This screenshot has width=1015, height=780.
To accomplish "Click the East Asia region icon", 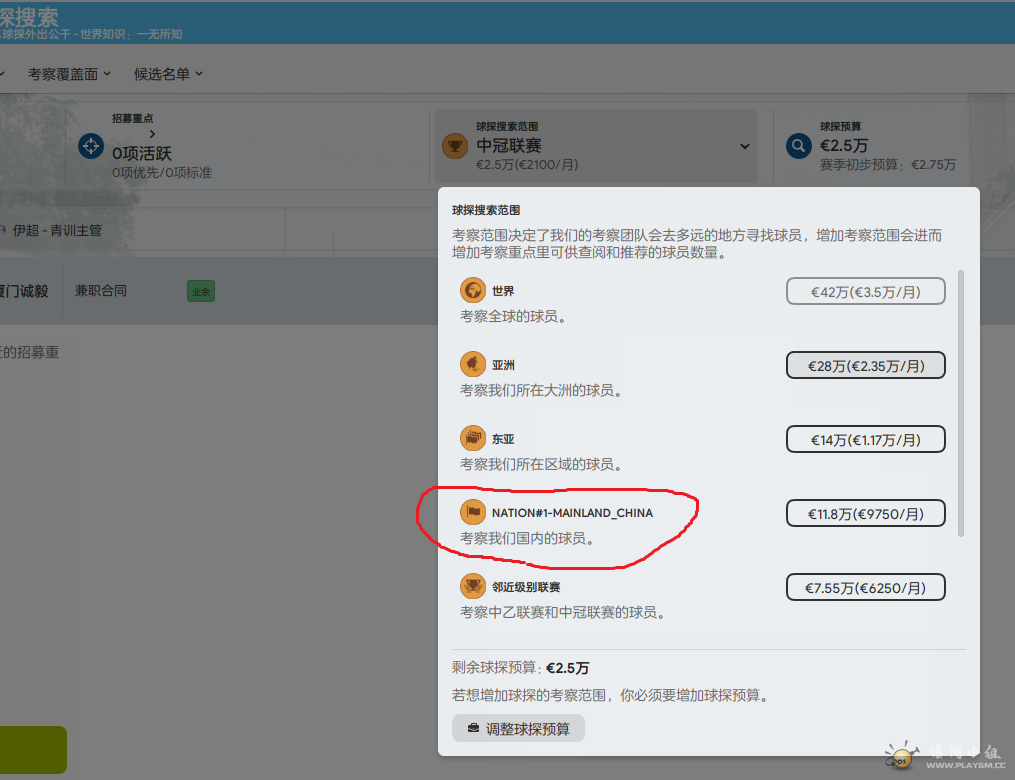I will [x=473, y=438].
